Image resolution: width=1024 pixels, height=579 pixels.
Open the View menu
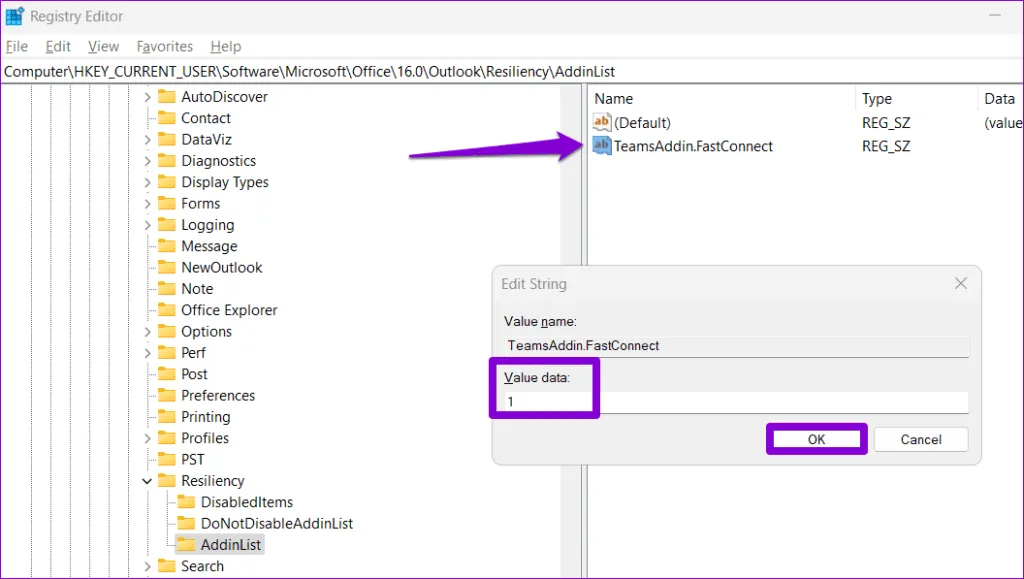click(103, 46)
